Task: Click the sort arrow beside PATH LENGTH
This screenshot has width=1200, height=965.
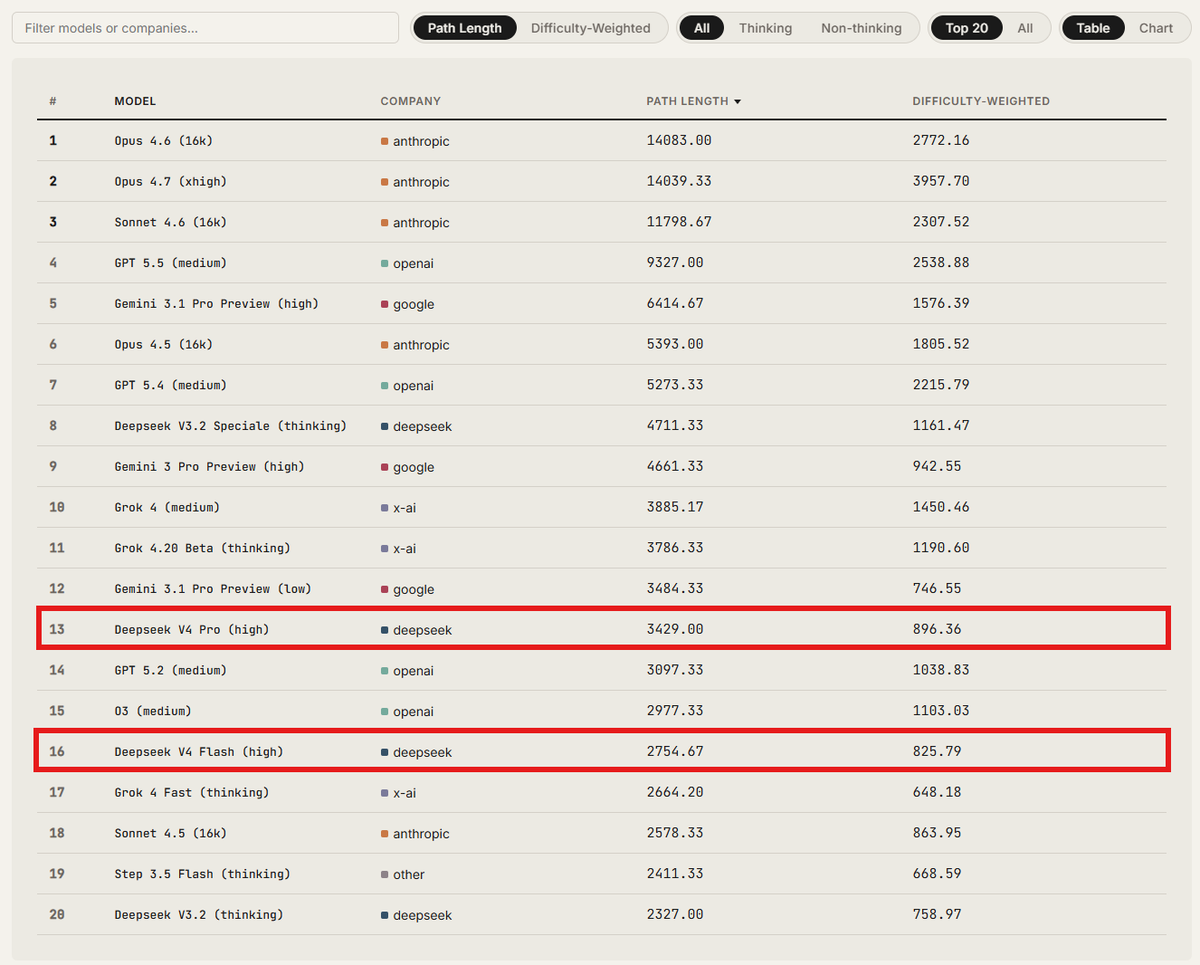Action: tap(737, 102)
